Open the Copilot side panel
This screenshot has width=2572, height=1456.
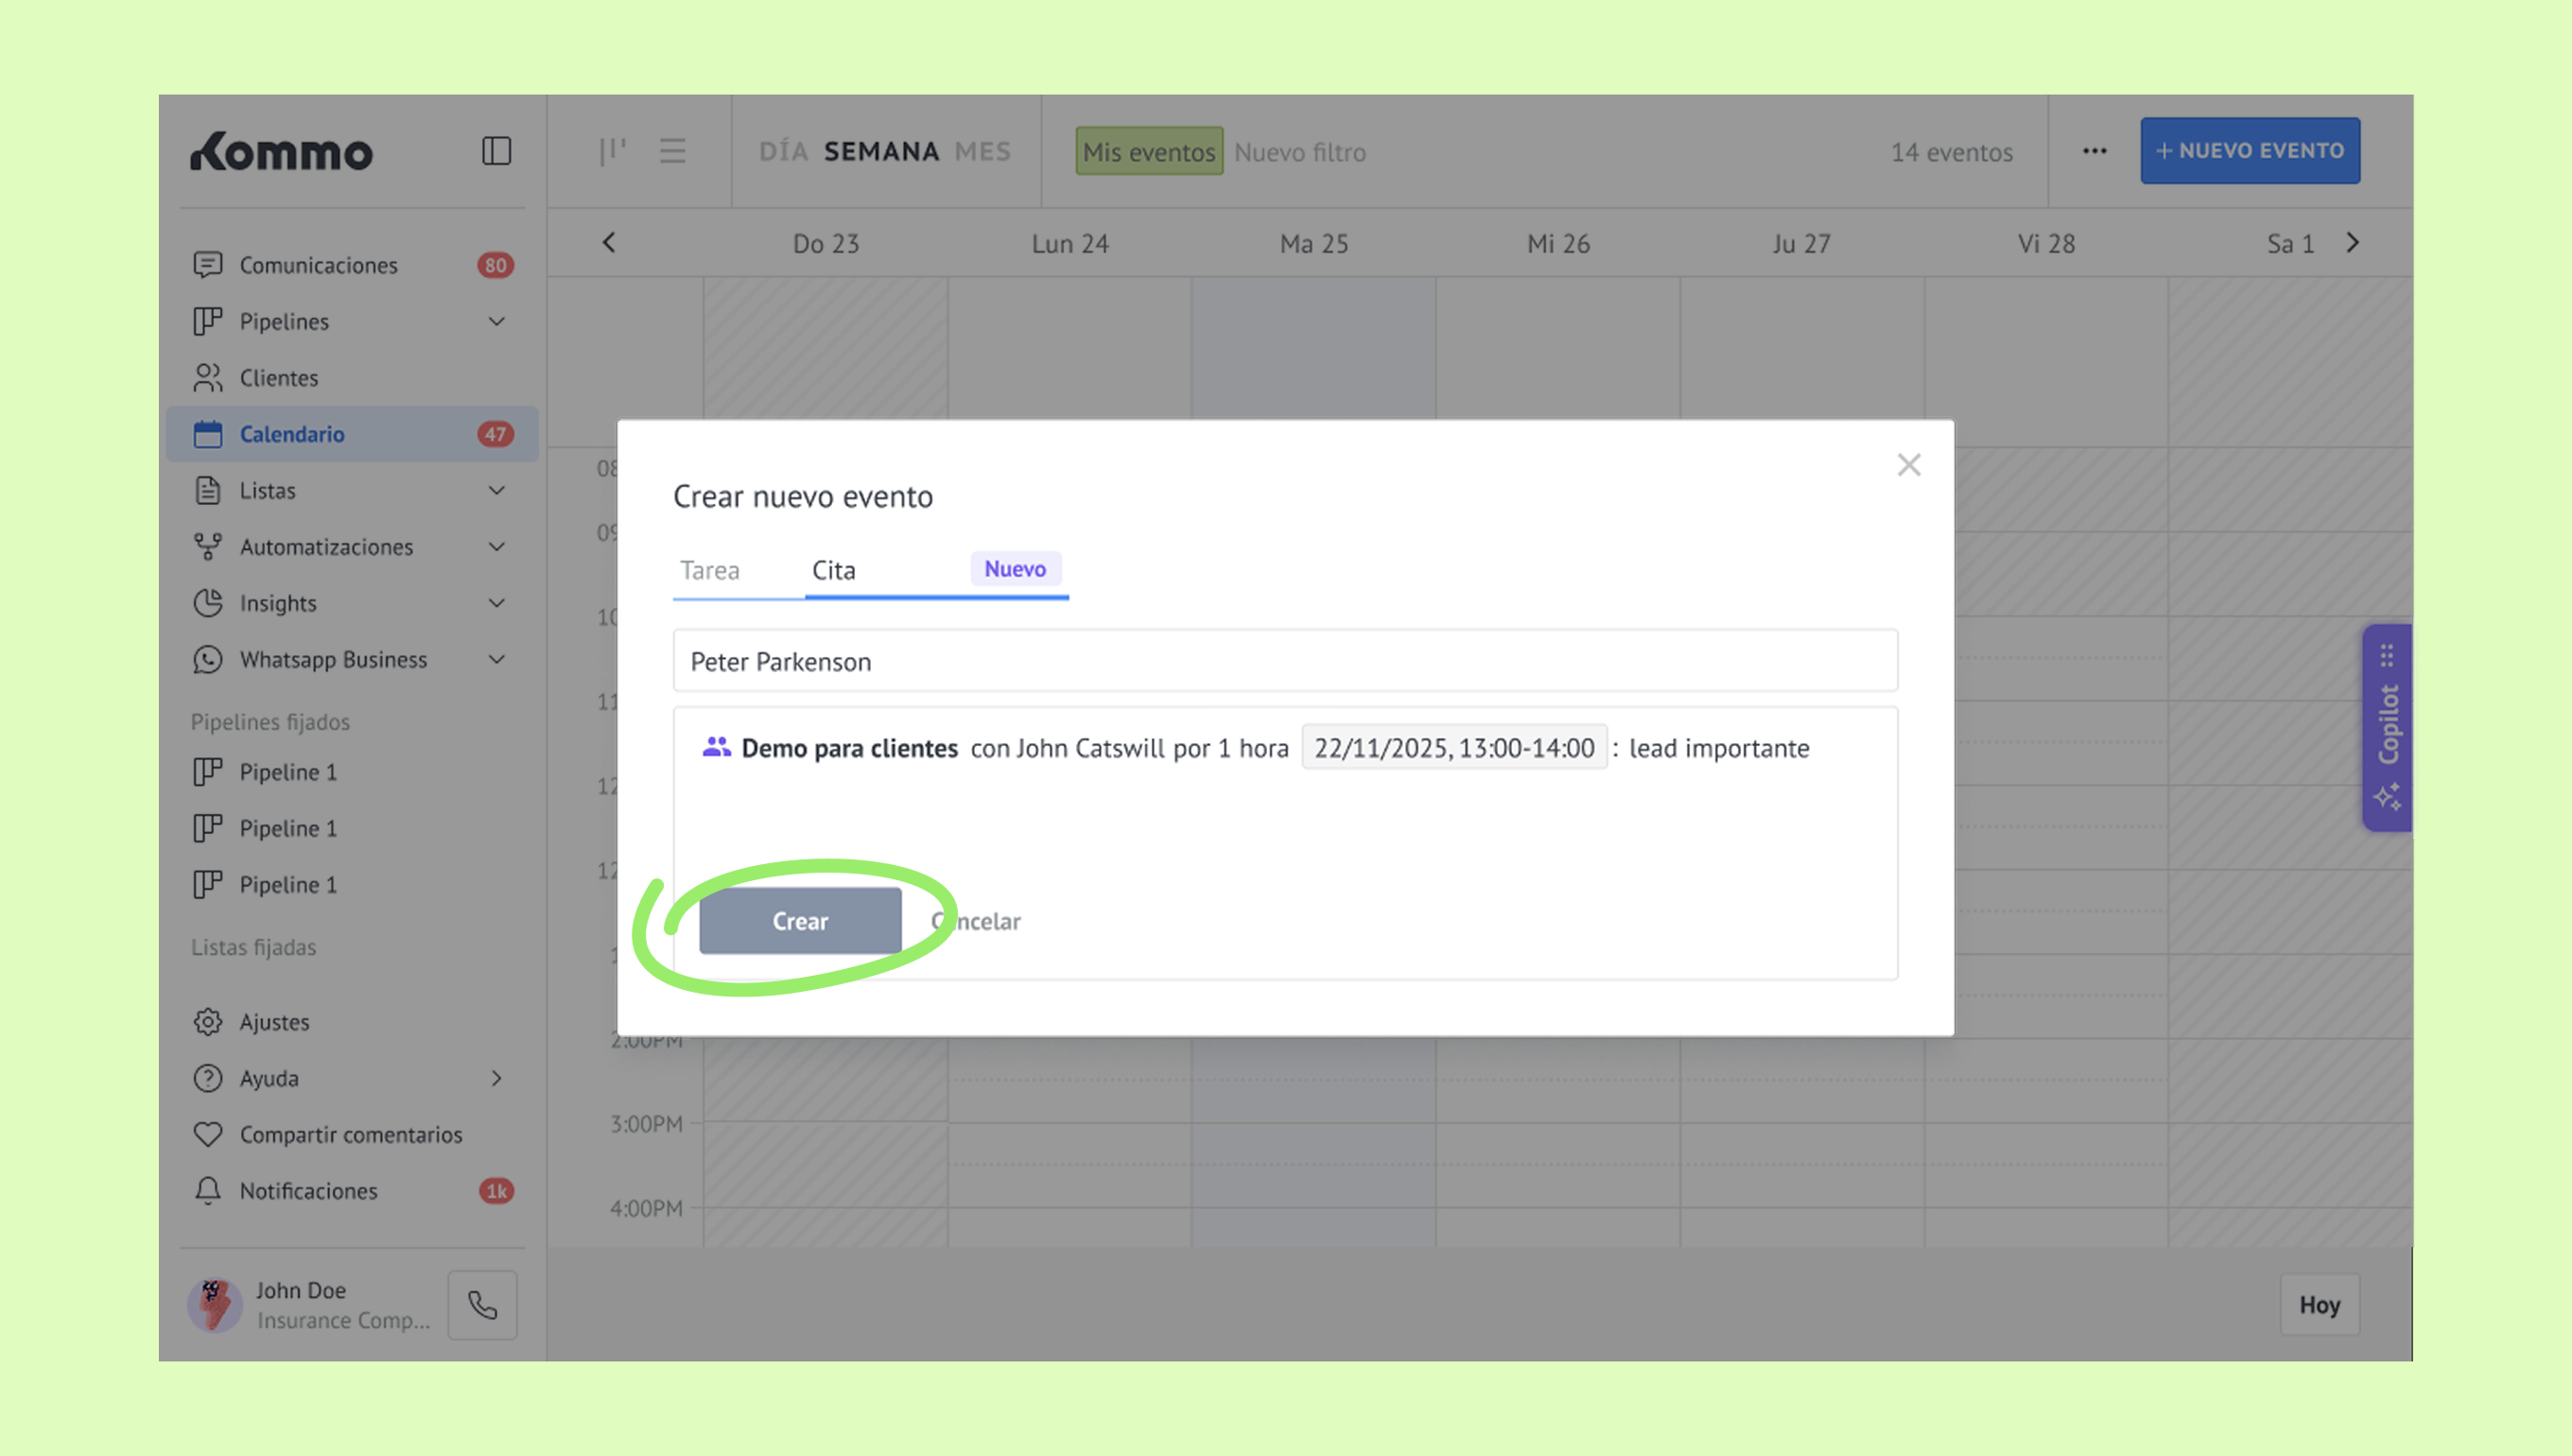(2388, 727)
